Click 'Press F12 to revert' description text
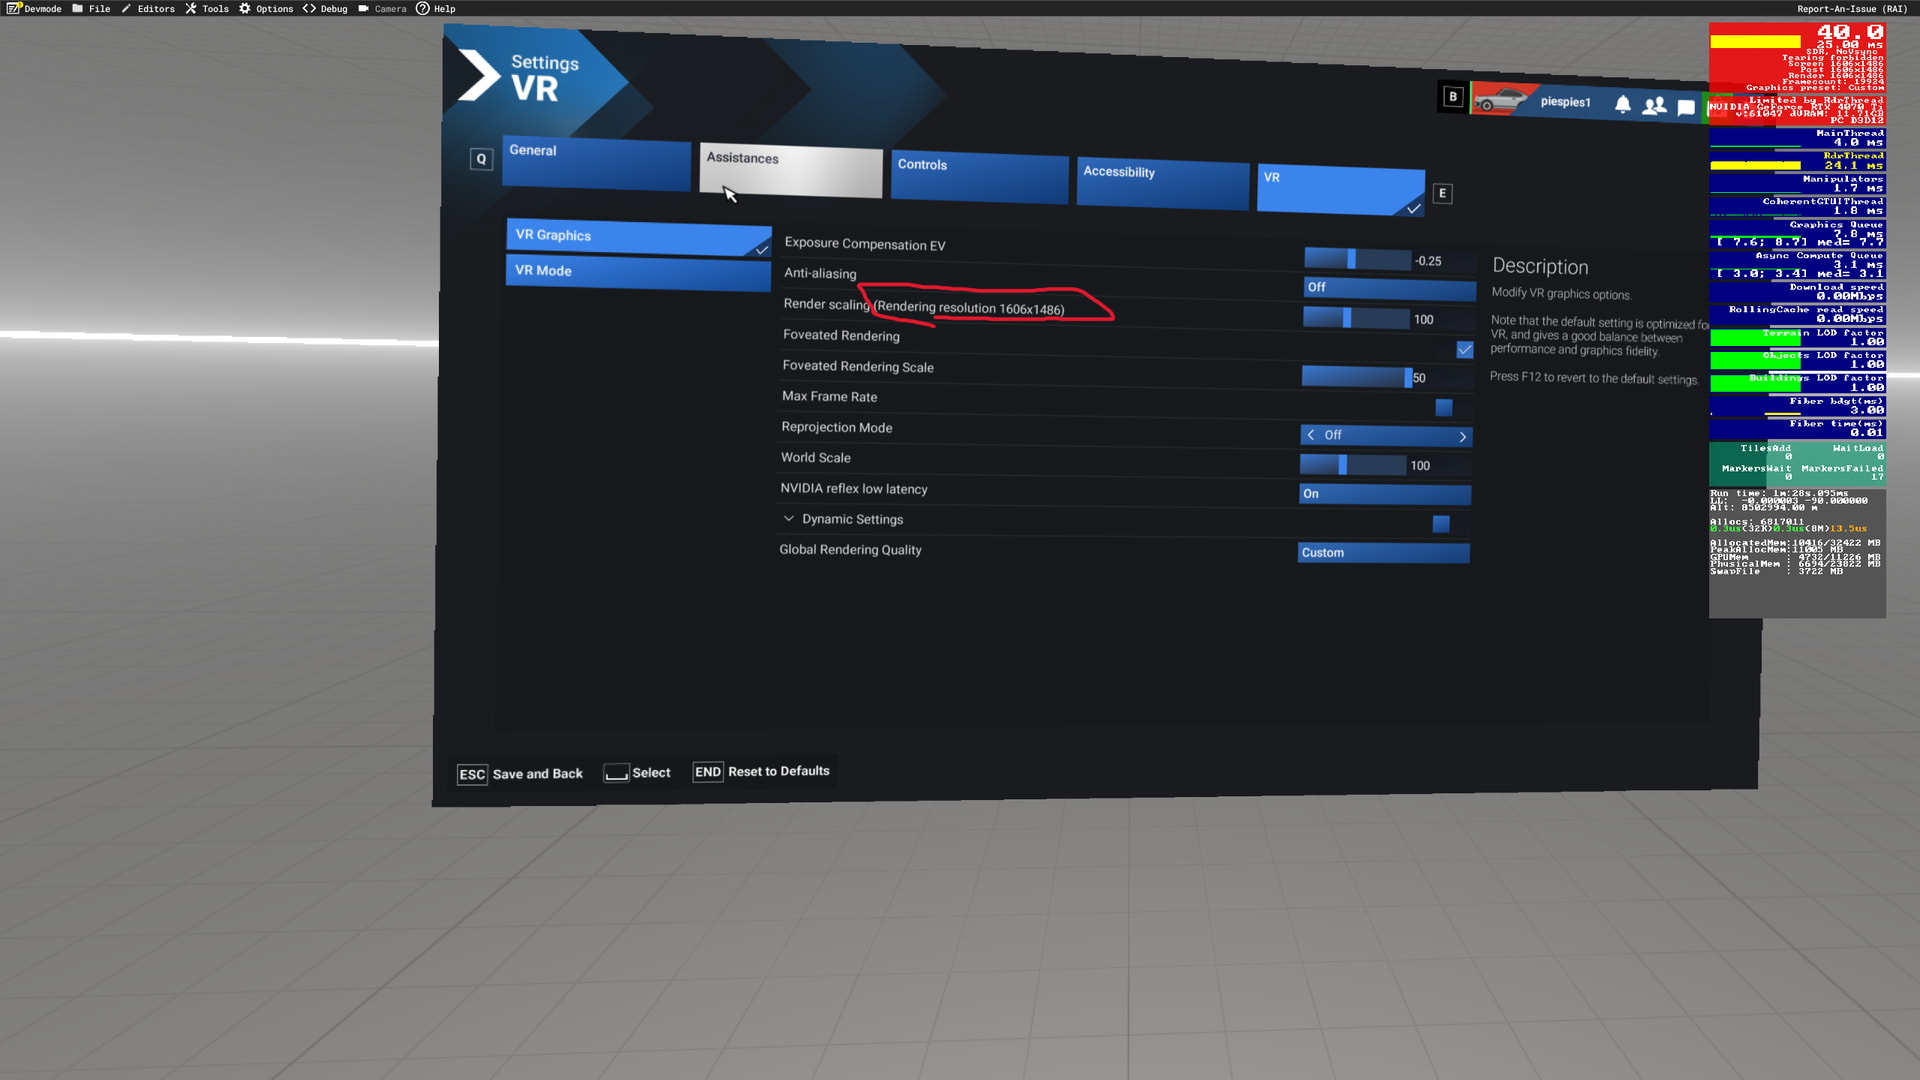 click(x=1594, y=378)
